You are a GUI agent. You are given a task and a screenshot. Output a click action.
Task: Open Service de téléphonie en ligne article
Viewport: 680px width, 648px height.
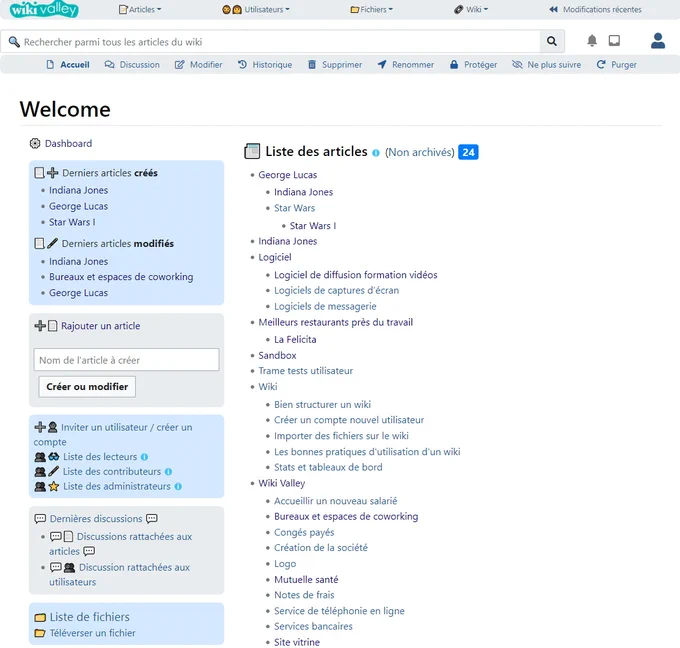pyautogui.click(x=339, y=611)
